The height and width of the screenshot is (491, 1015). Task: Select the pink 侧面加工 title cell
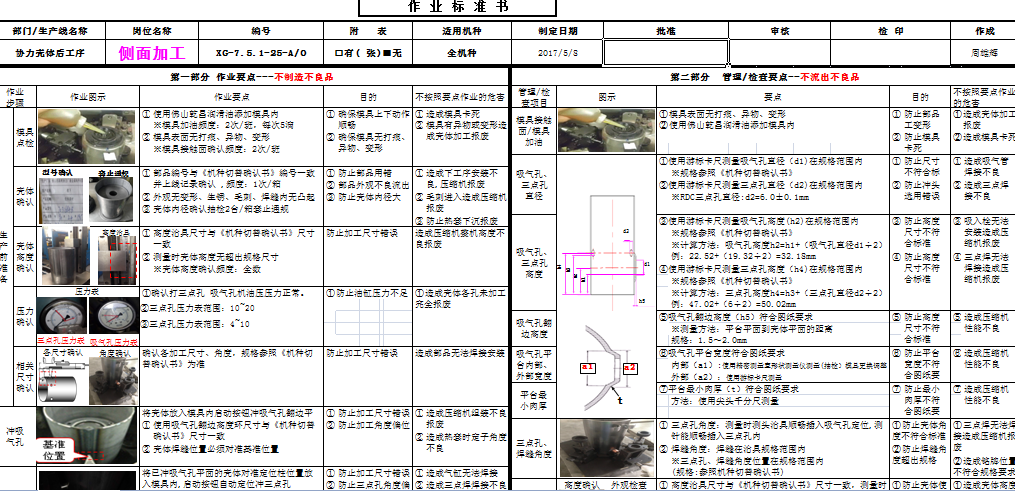(152, 52)
